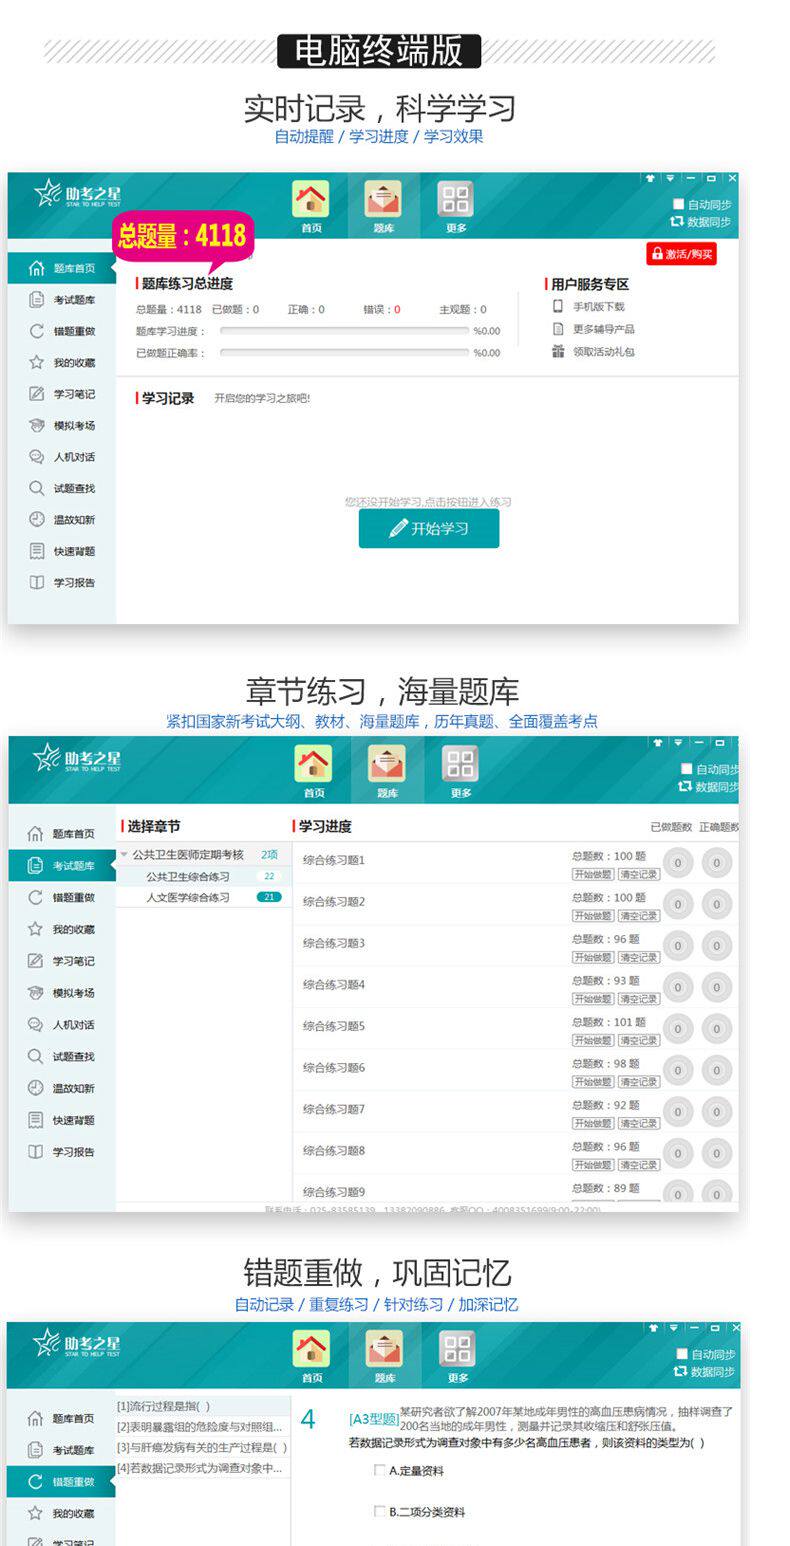Click the 综合练习题4 row title
This screenshot has width=790, height=1546.
(334, 985)
